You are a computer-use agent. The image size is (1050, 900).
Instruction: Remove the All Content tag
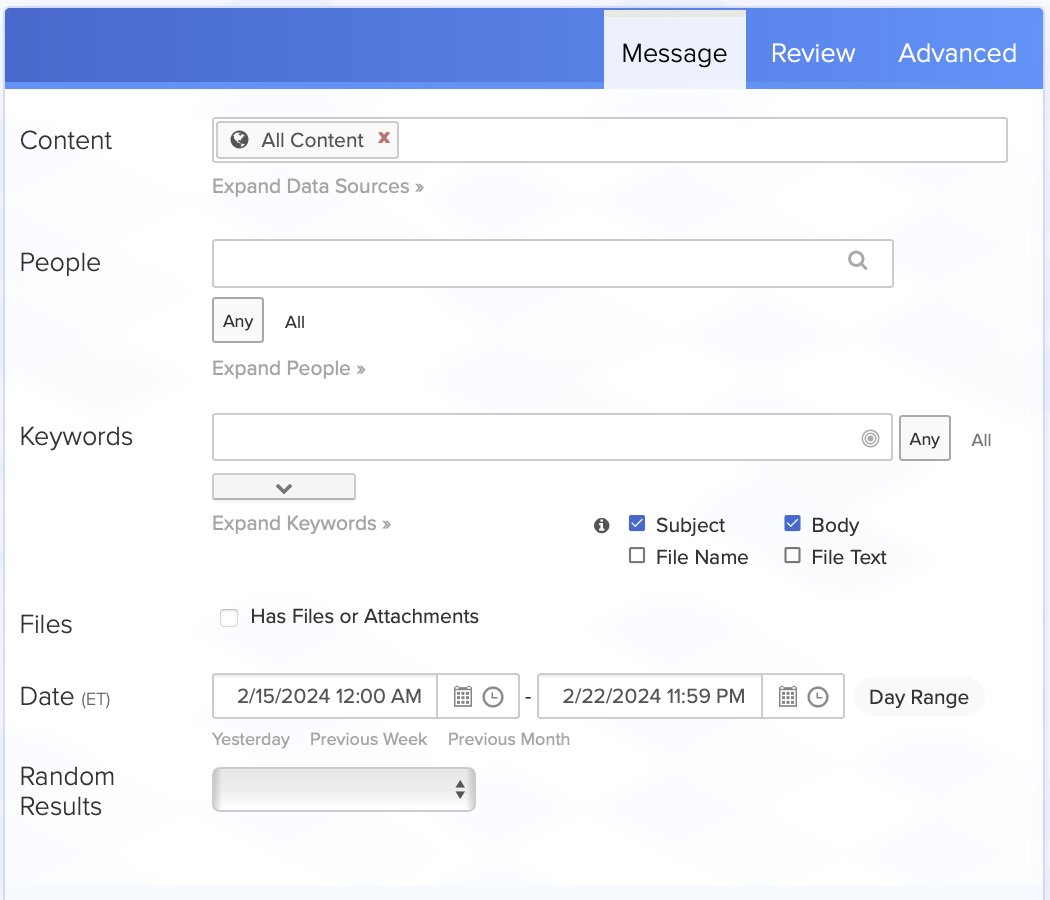click(384, 138)
